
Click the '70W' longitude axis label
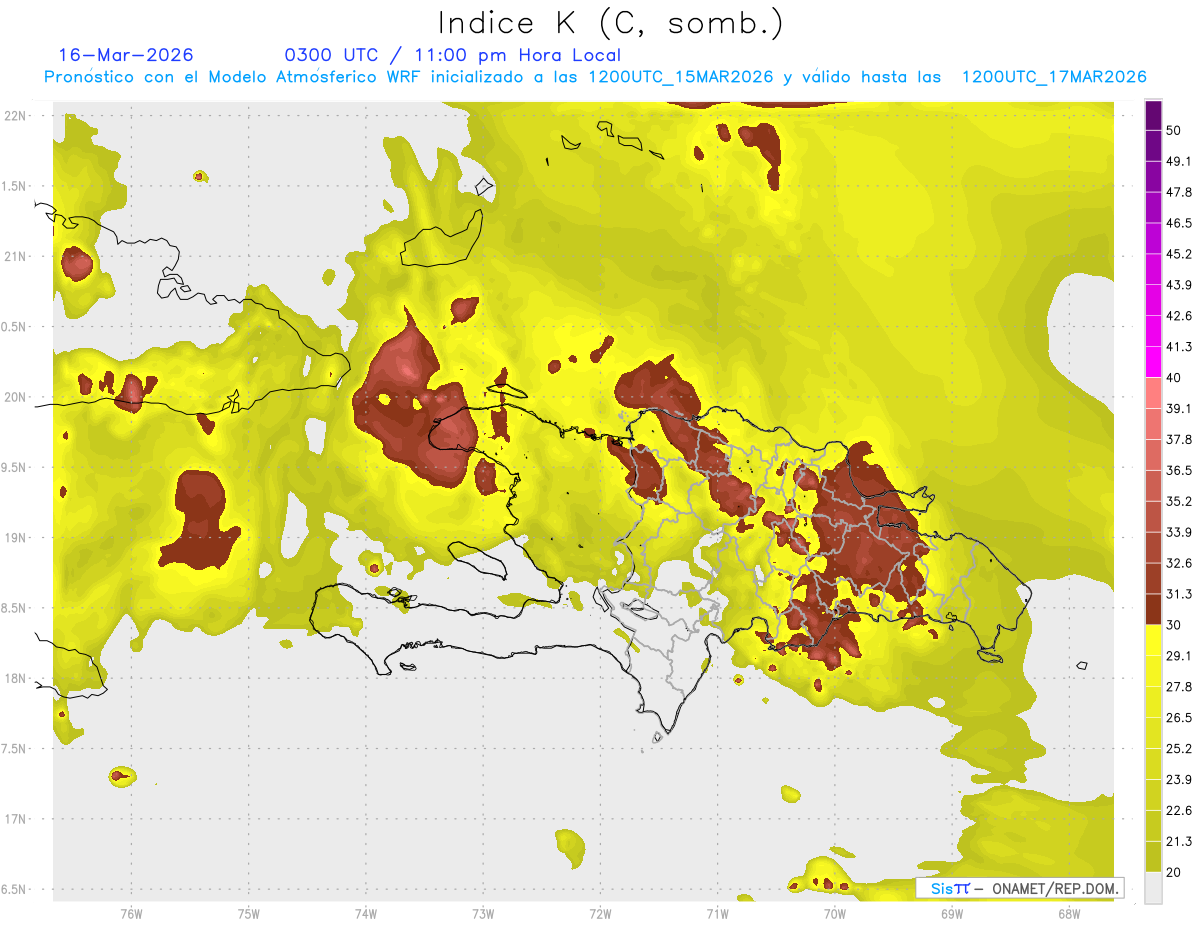click(835, 913)
